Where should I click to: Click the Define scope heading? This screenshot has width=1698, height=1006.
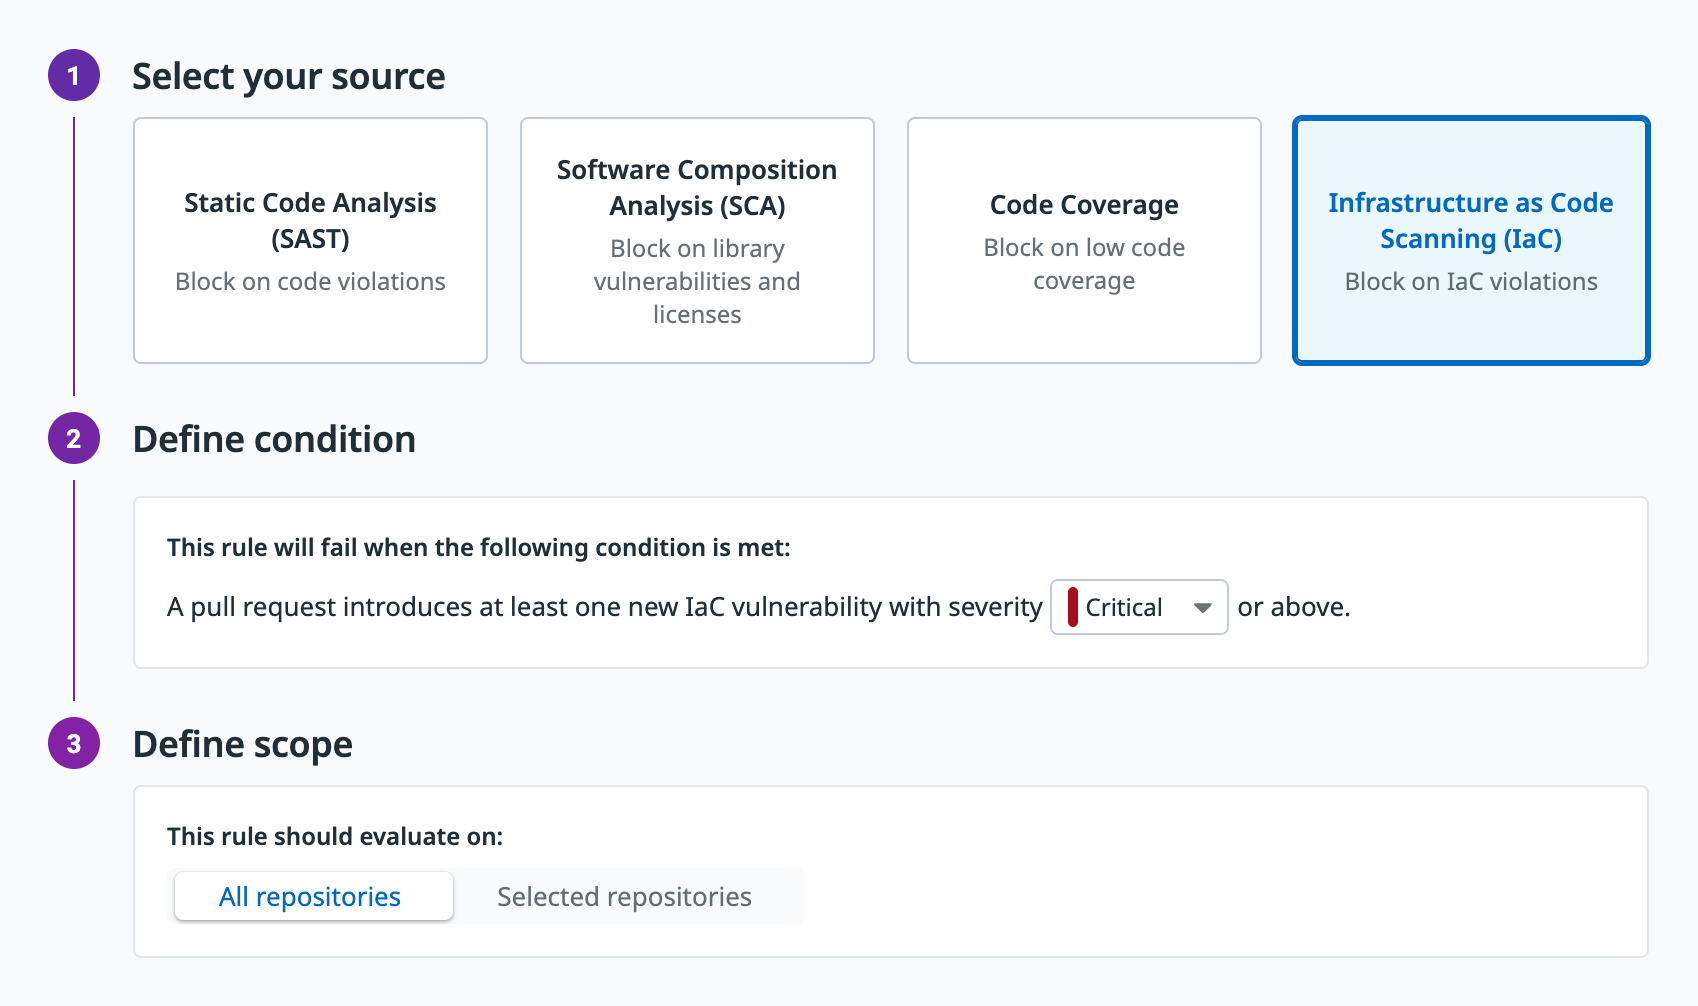click(243, 745)
